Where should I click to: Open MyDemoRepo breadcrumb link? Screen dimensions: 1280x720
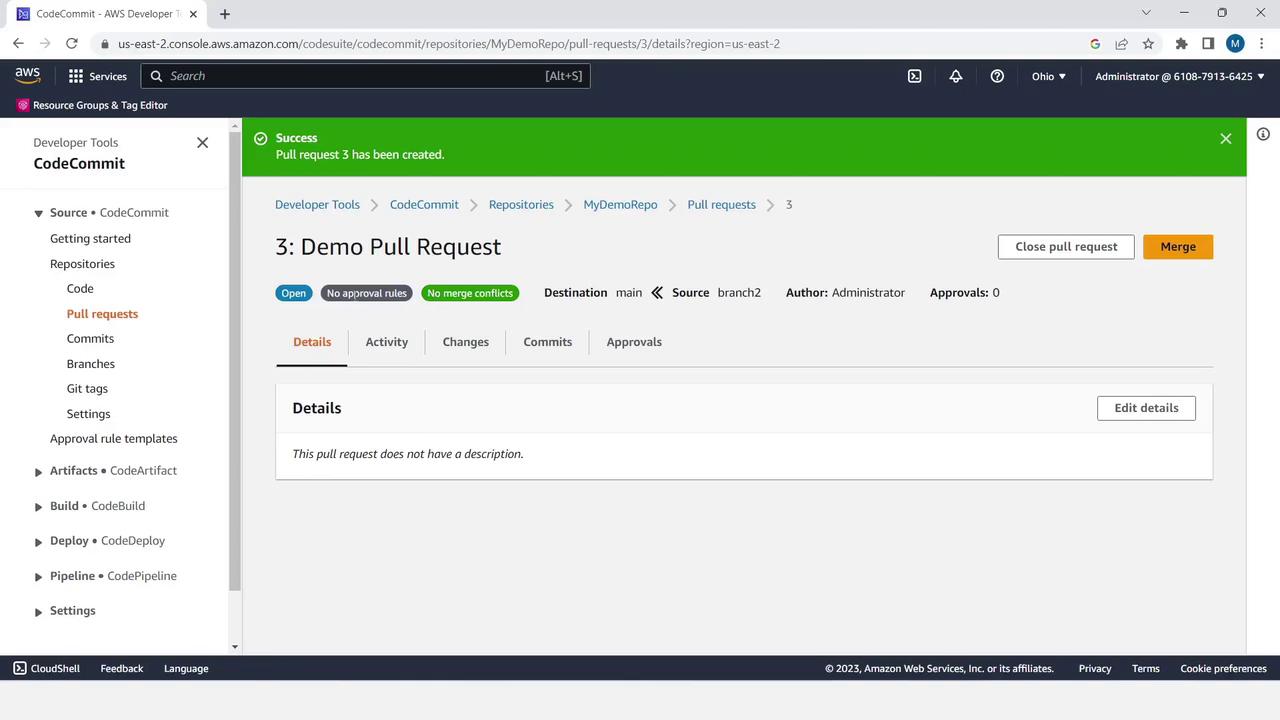click(x=620, y=205)
